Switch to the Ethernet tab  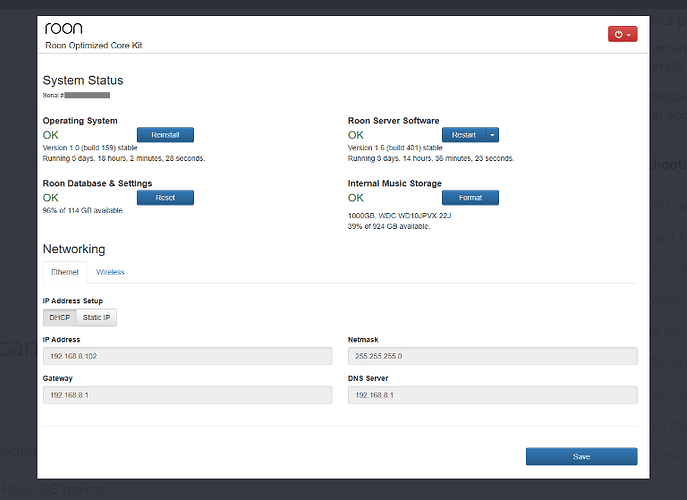pos(65,272)
